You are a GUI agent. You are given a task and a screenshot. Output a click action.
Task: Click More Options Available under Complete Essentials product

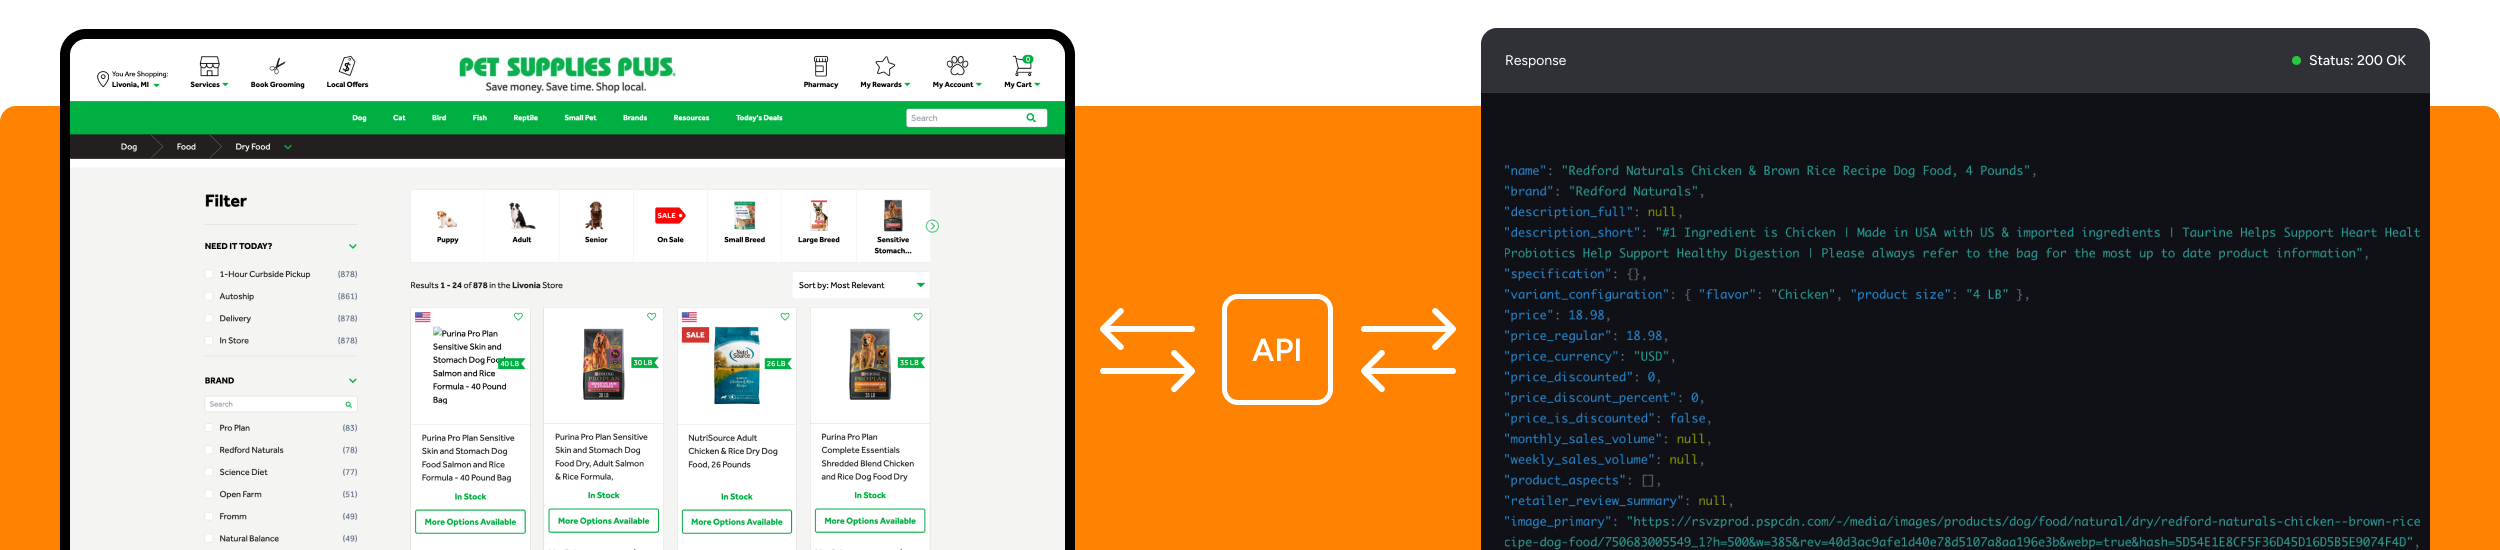click(870, 521)
